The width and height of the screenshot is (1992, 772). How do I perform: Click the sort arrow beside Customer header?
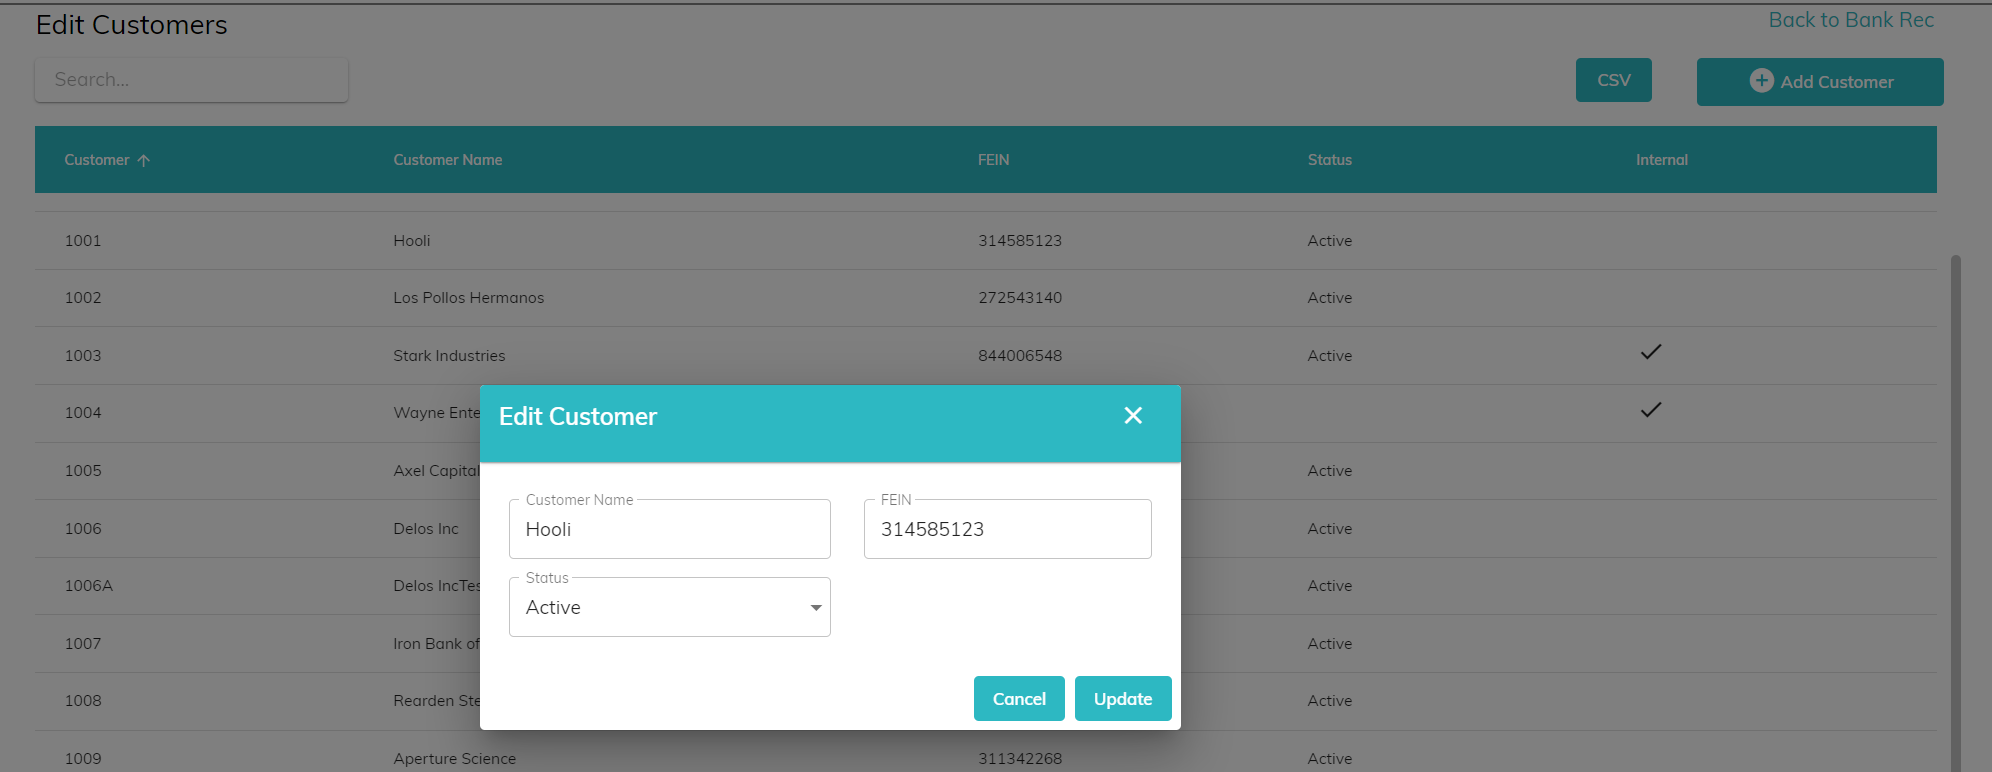(144, 161)
